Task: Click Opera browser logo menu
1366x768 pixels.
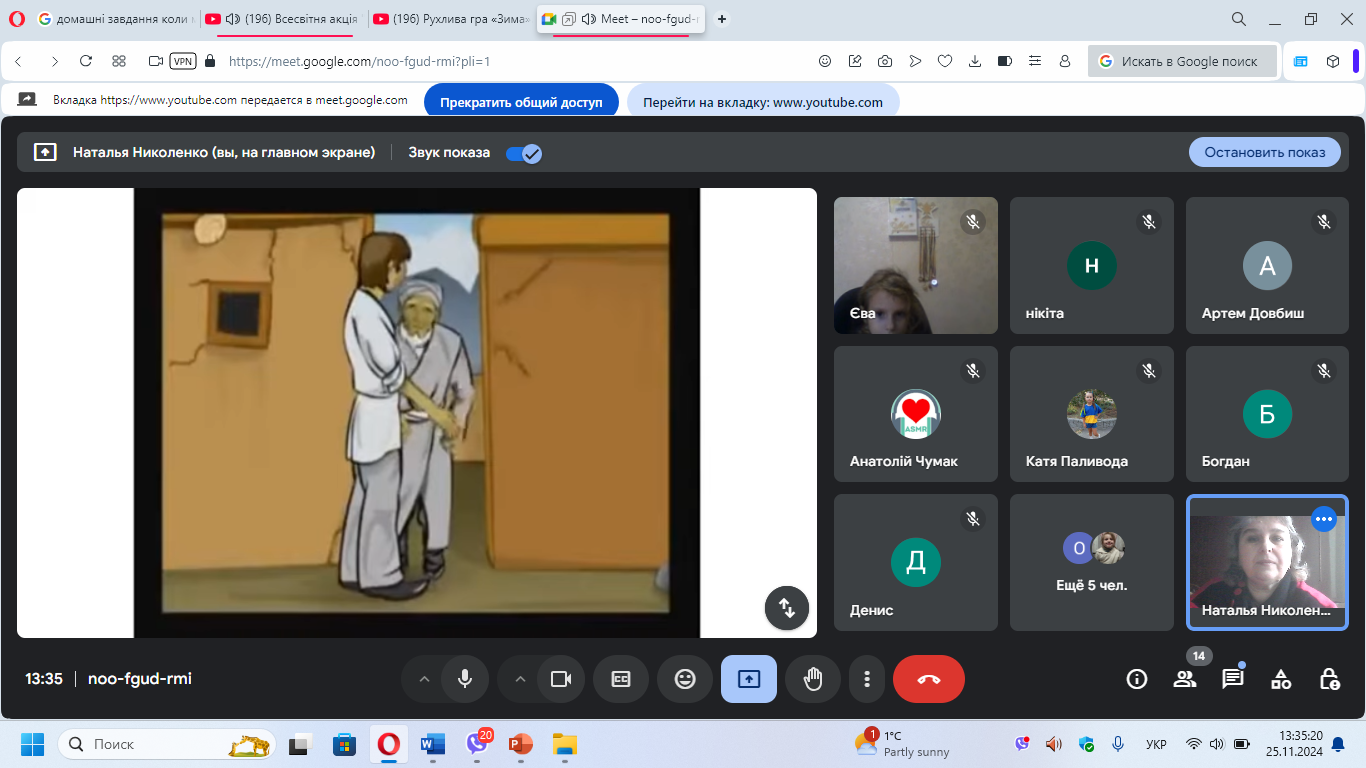Action: pyautogui.click(x=17, y=19)
